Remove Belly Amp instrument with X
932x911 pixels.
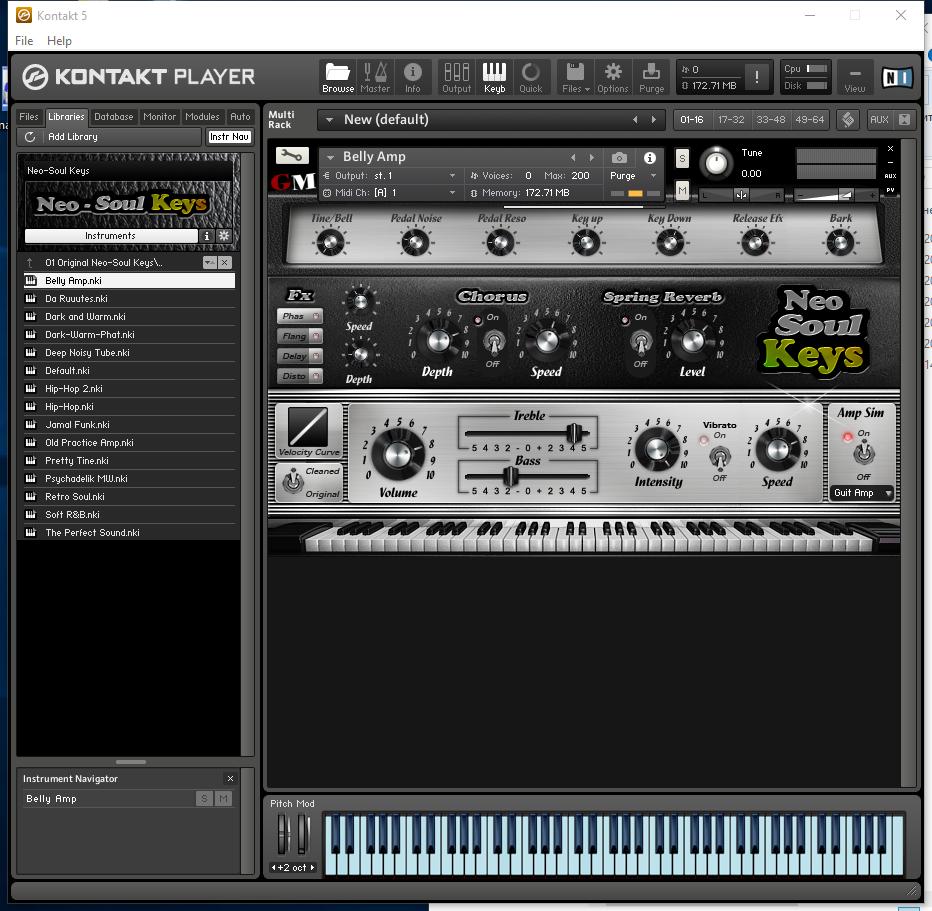[890, 149]
